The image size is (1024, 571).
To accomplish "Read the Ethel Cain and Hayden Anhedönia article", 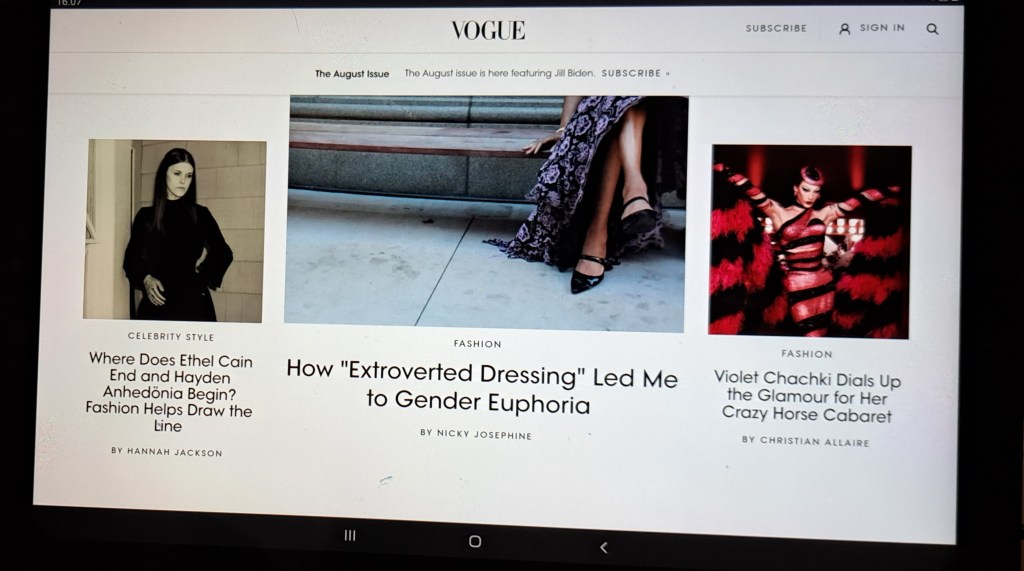I will (x=169, y=393).
